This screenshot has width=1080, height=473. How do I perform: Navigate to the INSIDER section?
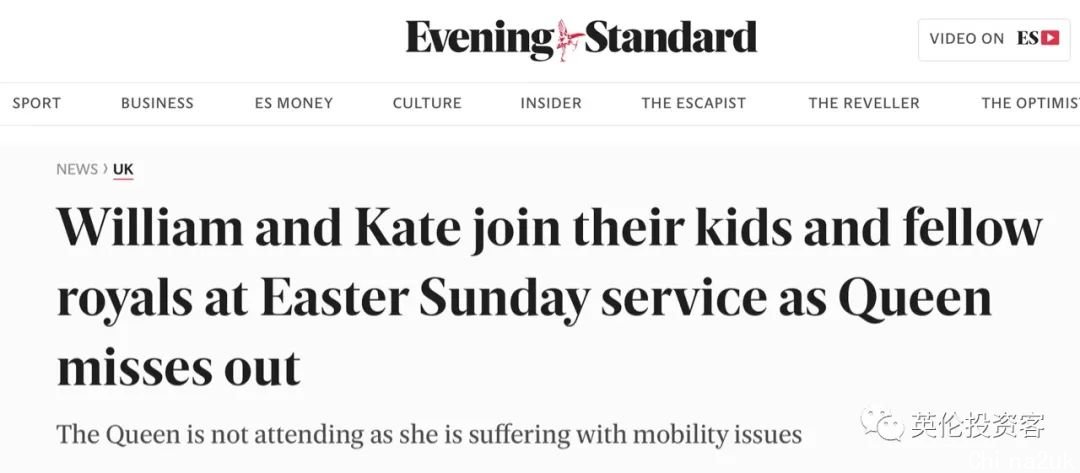(x=551, y=103)
